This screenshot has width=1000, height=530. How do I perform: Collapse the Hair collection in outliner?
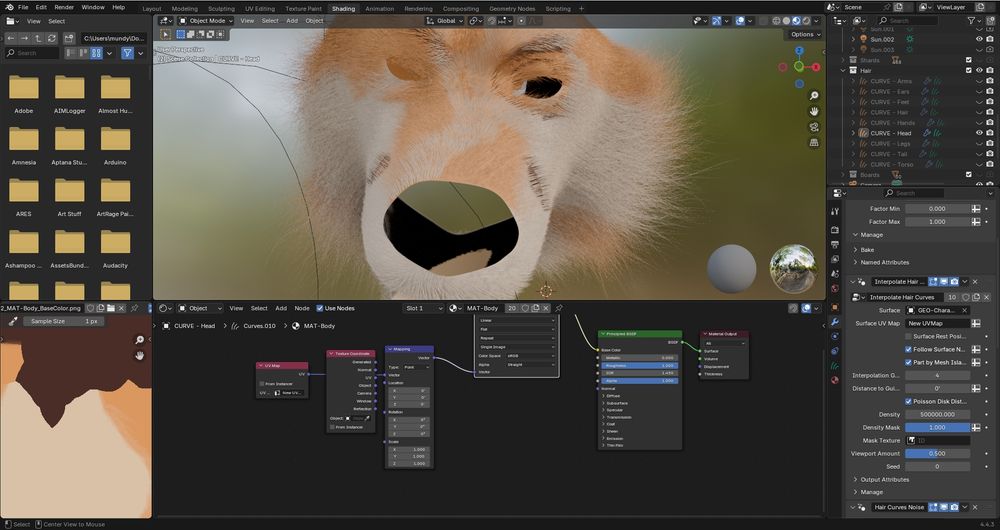click(843, 71)
